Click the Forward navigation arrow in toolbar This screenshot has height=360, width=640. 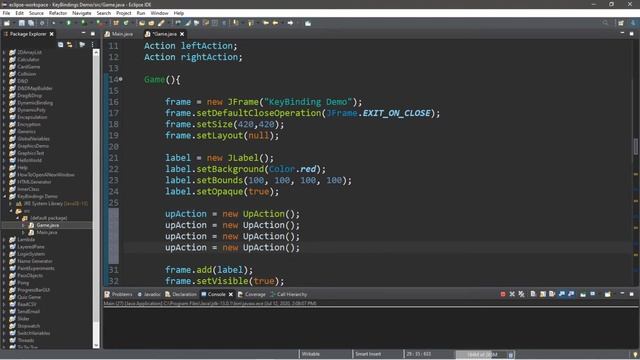pyautogui.click(x=290, y=23)
